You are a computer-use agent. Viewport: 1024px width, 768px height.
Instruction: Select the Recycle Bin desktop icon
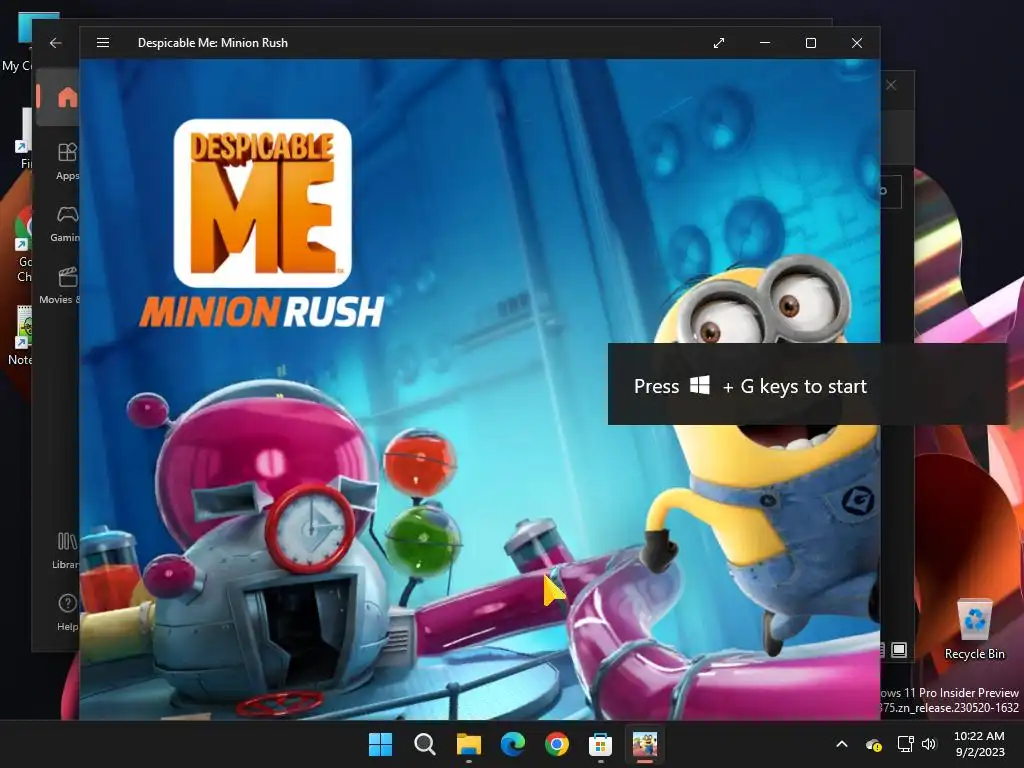[974, 630]
